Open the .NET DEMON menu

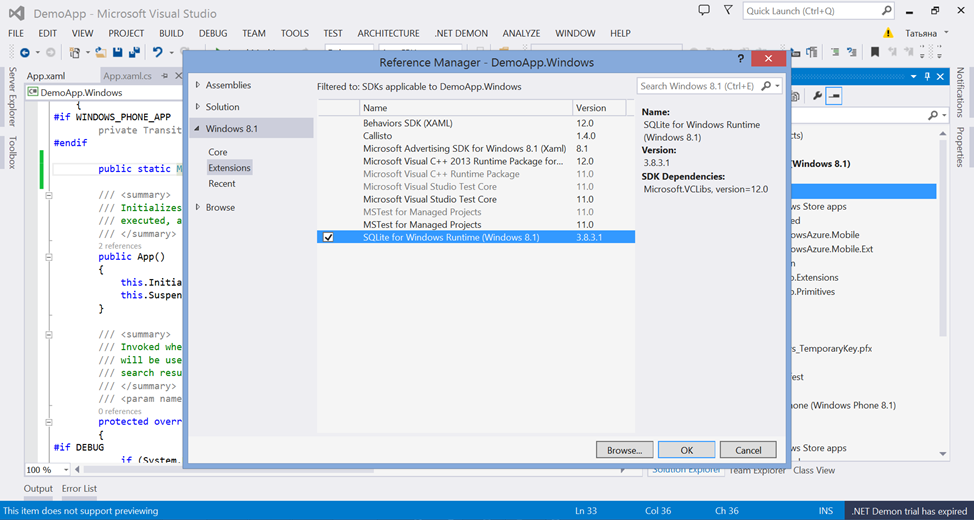(462, 34)
